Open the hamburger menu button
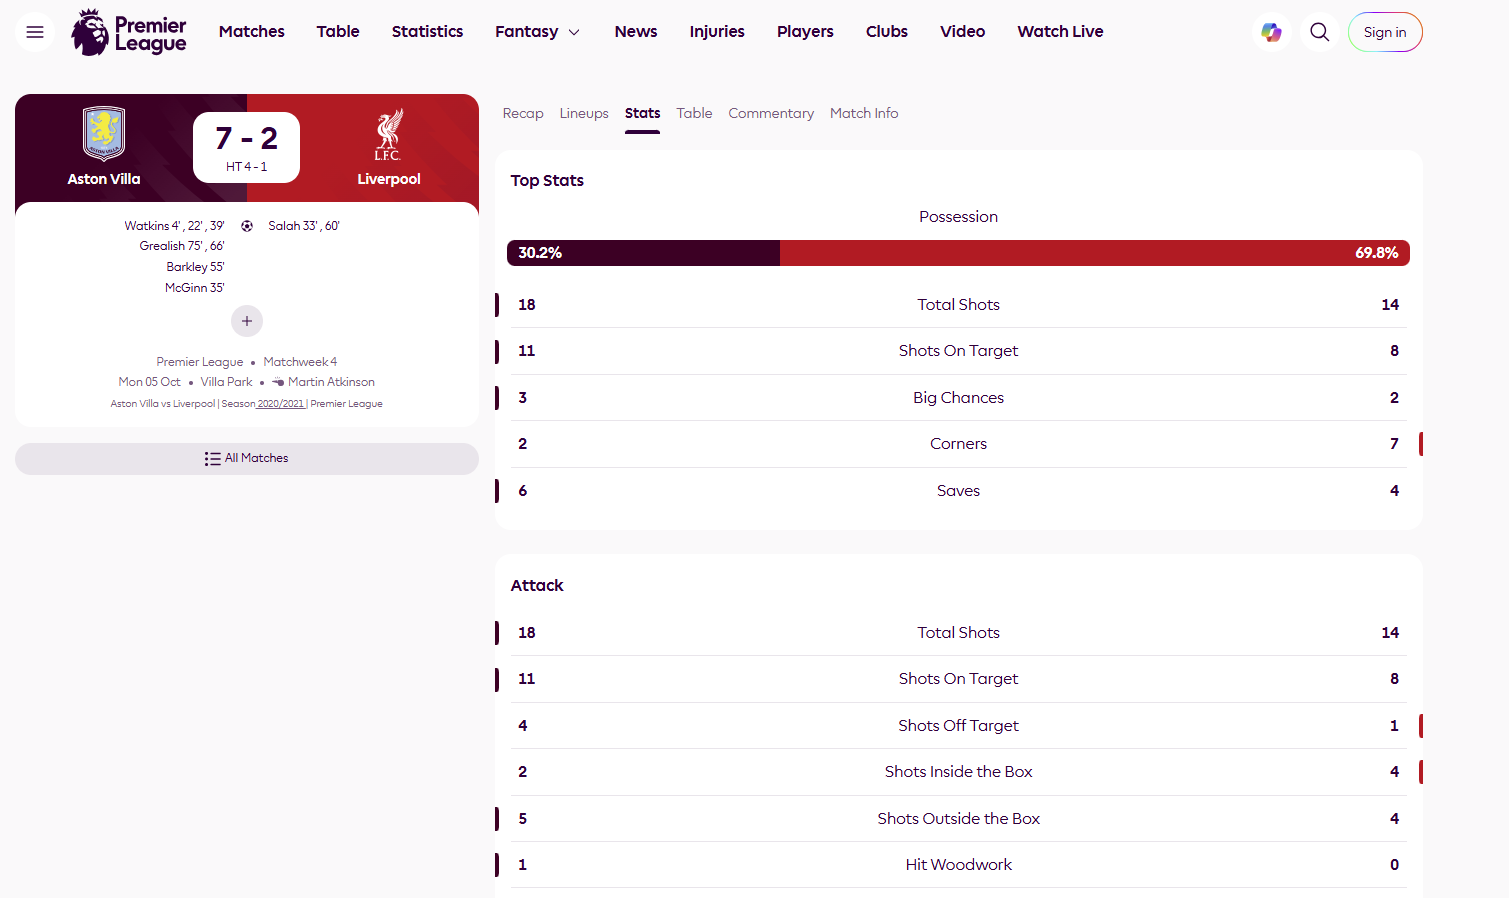 click(35, 32)
